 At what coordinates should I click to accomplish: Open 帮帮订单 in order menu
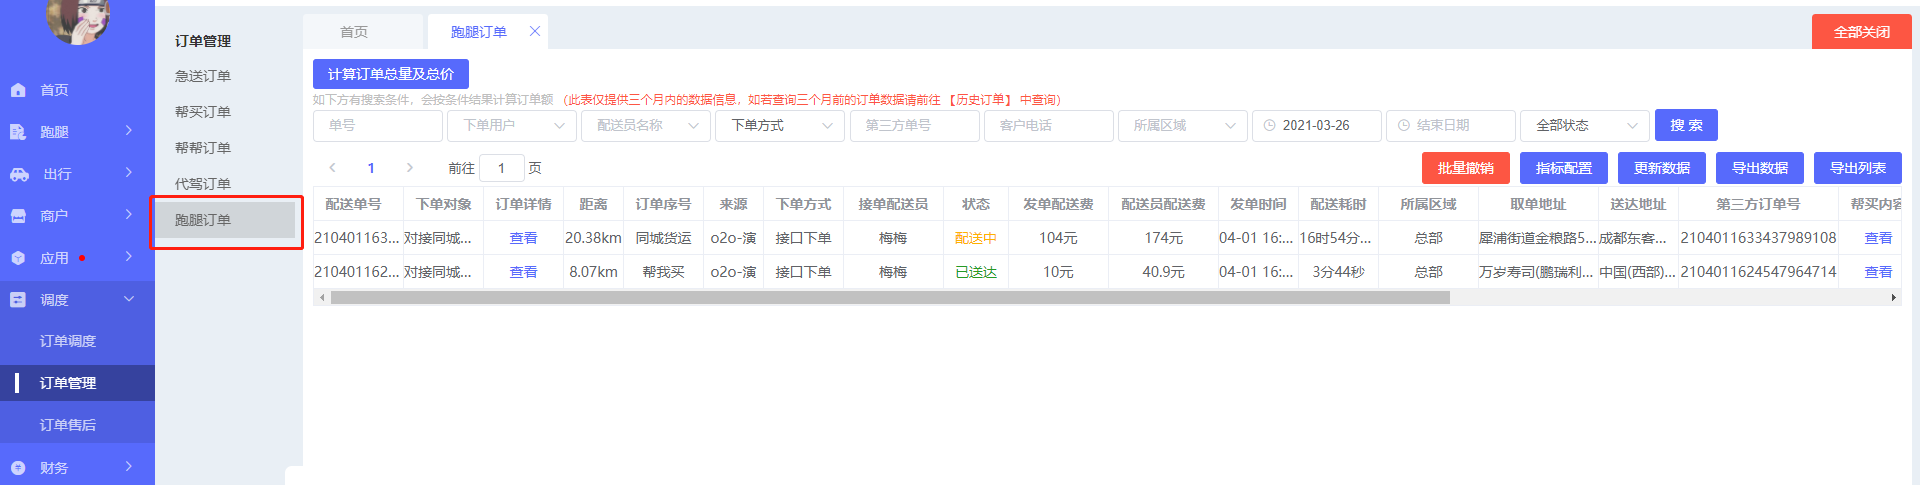tap(203, 148)
